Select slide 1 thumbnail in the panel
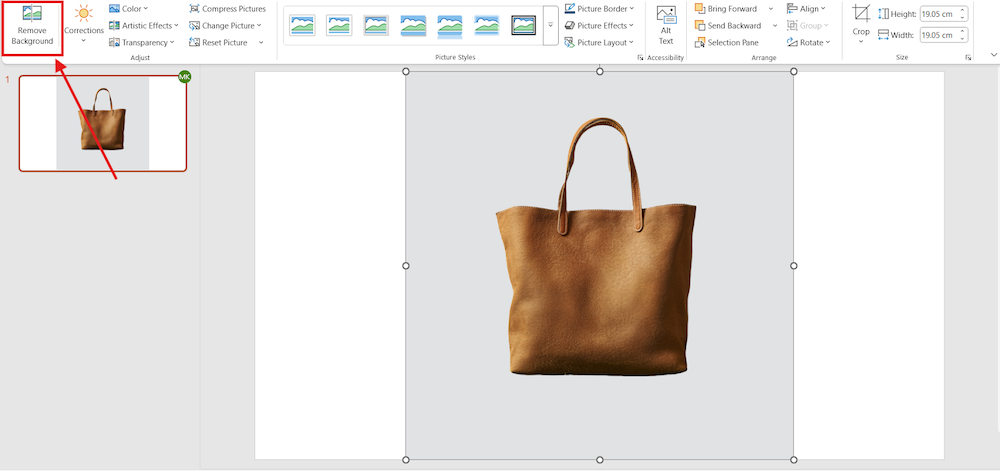 tap(103, 124)
